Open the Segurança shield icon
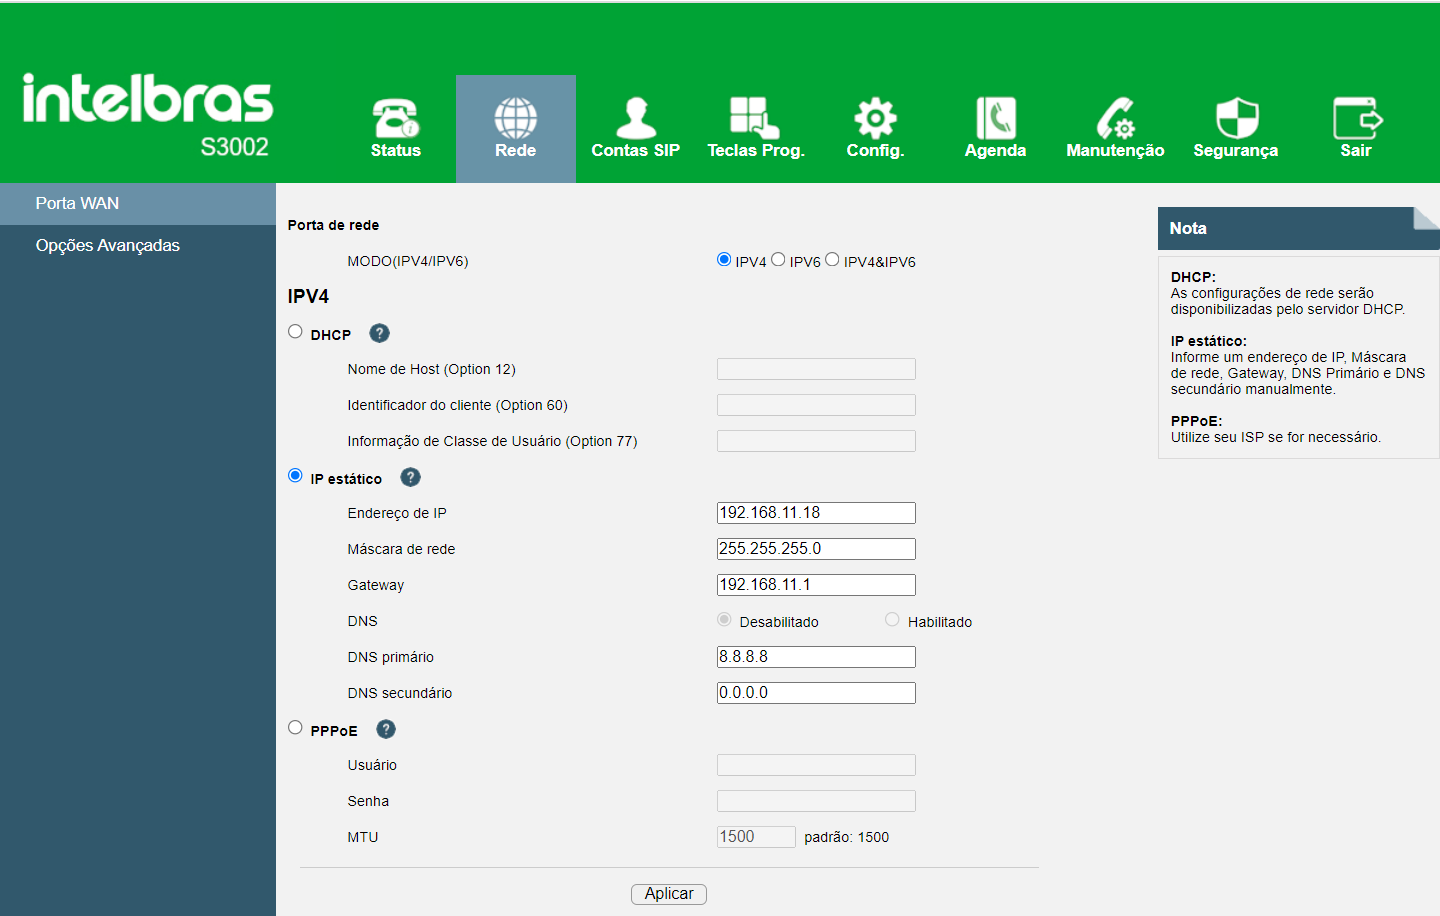 click(1237, 118)
